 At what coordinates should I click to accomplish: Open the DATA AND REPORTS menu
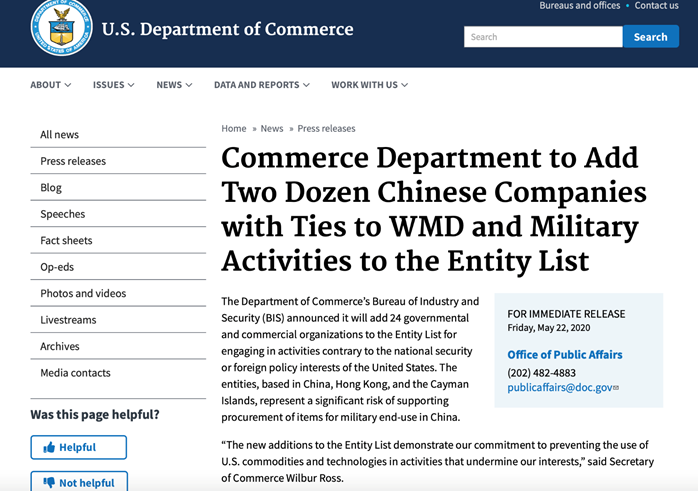(x=261, y=85)
